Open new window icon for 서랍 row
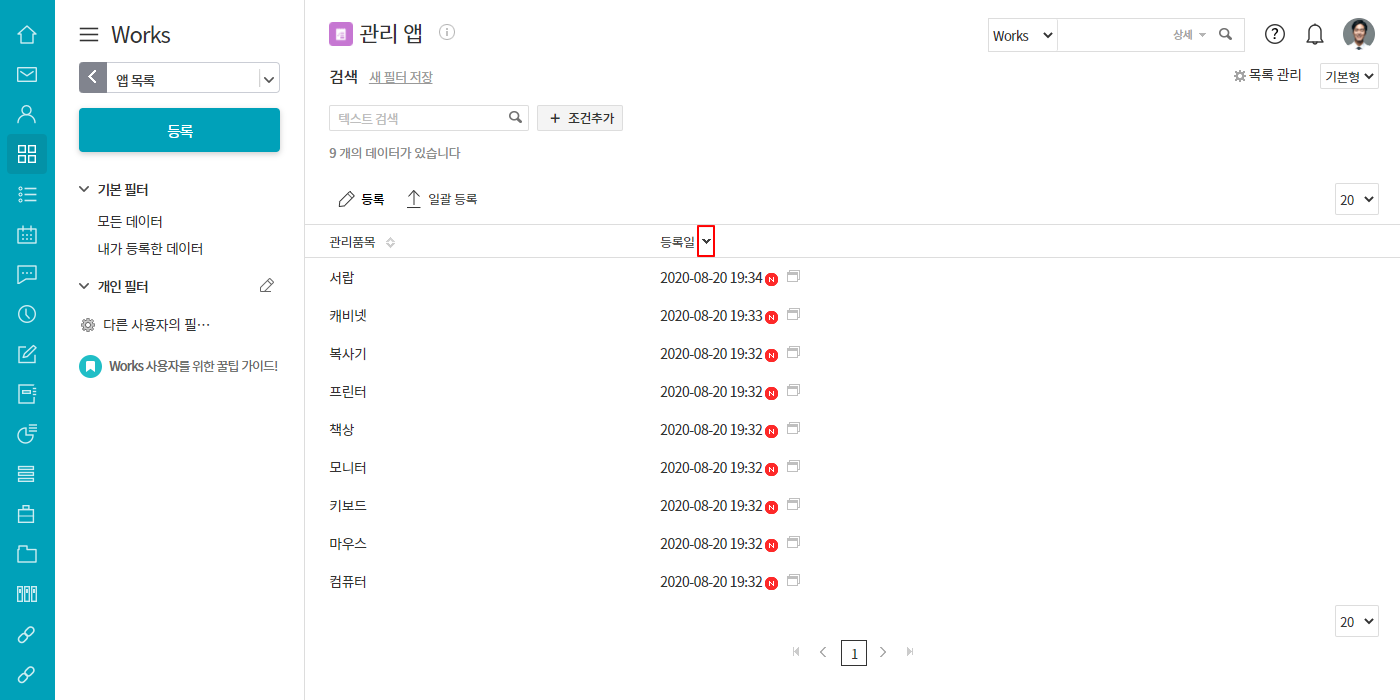1400x700 pixels. point(794,276)
